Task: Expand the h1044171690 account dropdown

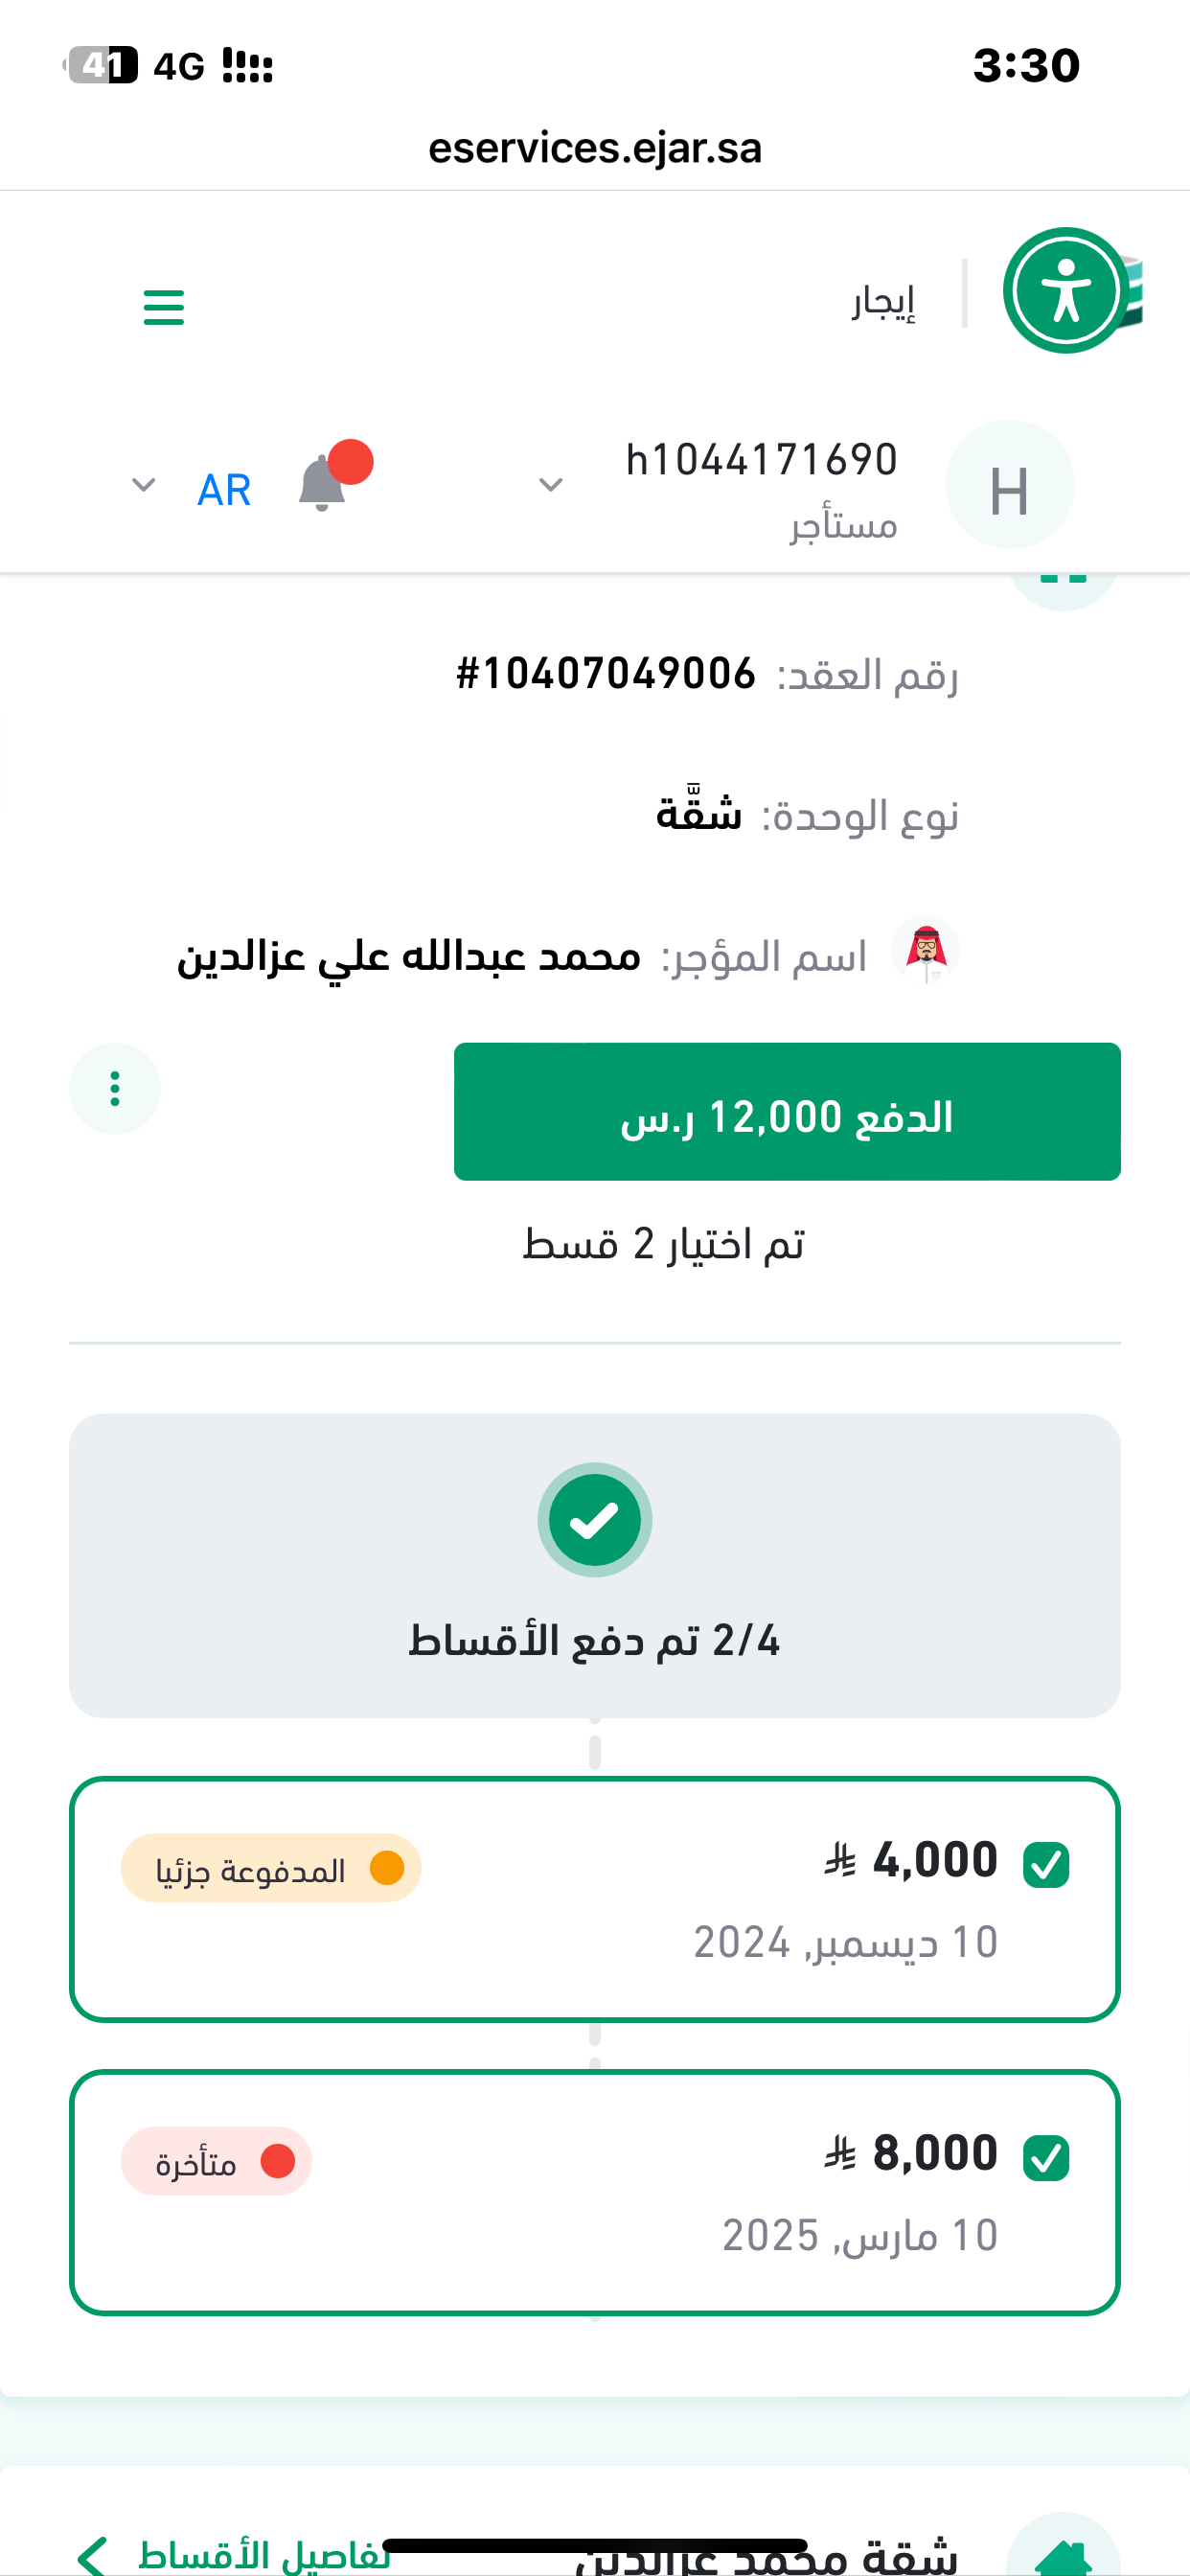Action: 551,486
